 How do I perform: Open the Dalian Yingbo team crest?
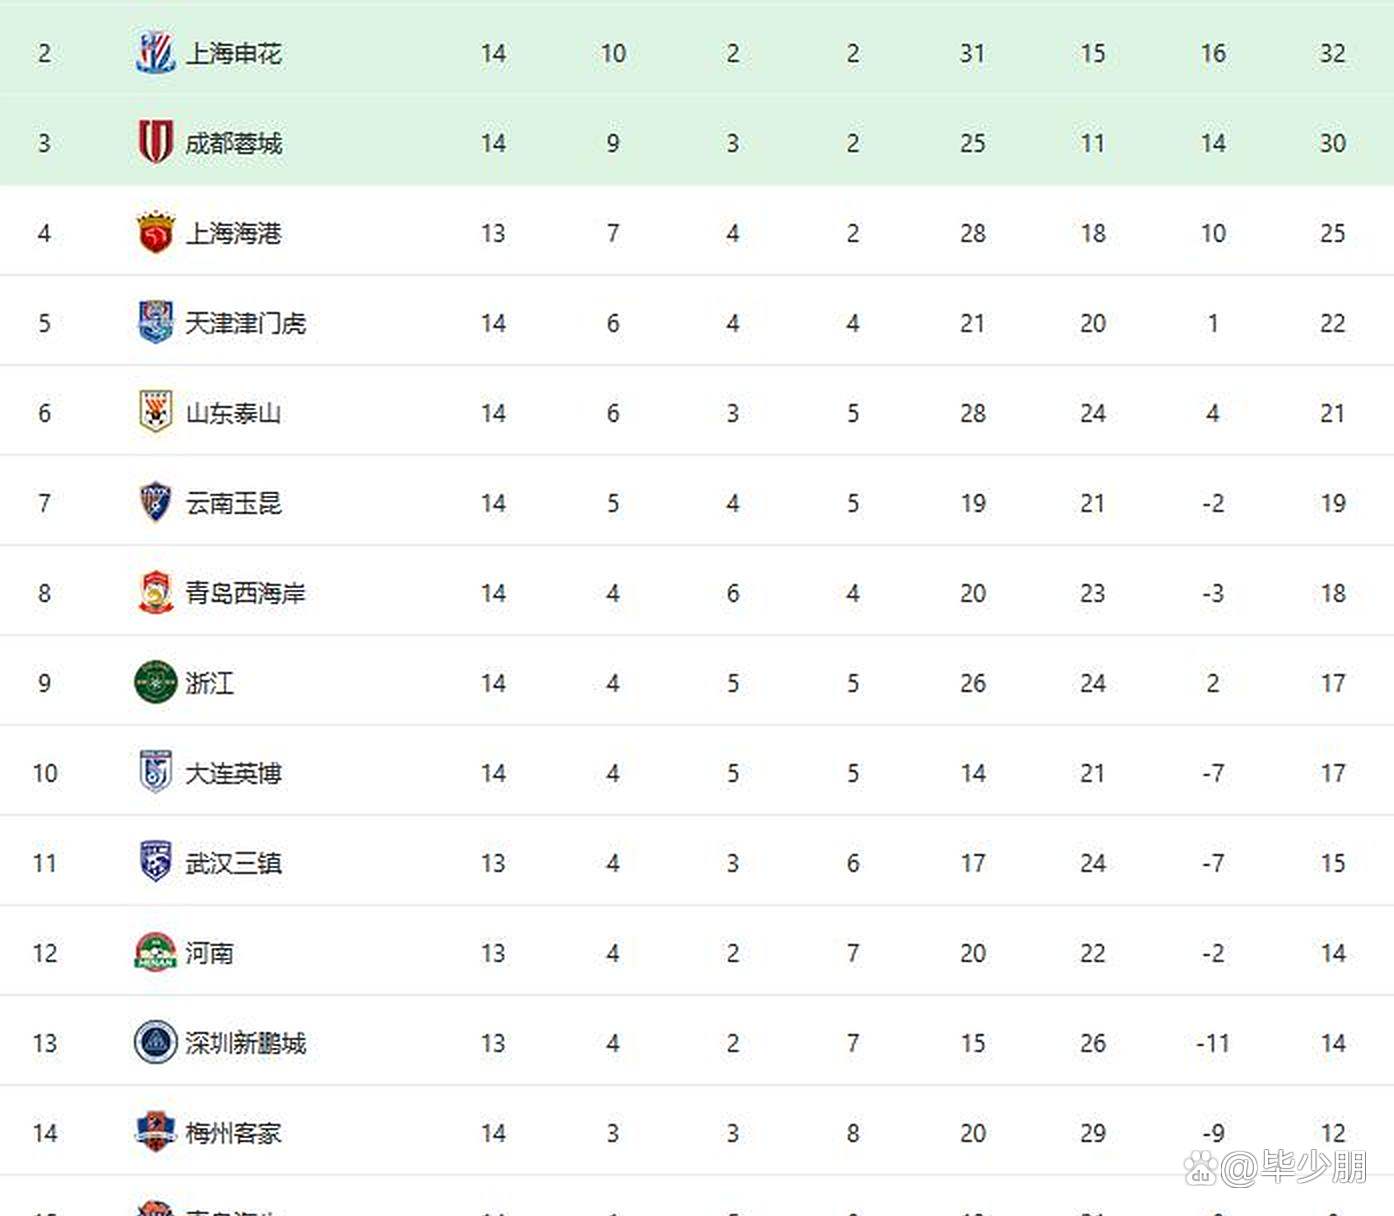pos(155,772)
